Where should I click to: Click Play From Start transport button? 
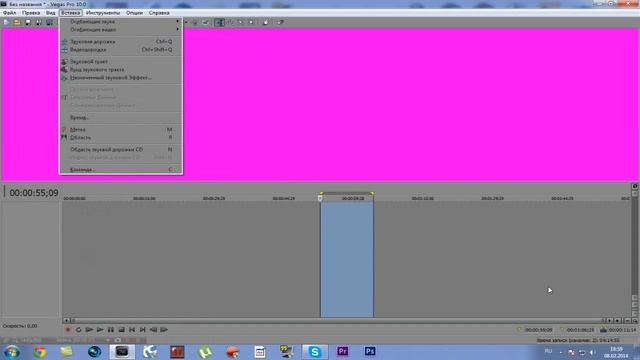[89, 329]
